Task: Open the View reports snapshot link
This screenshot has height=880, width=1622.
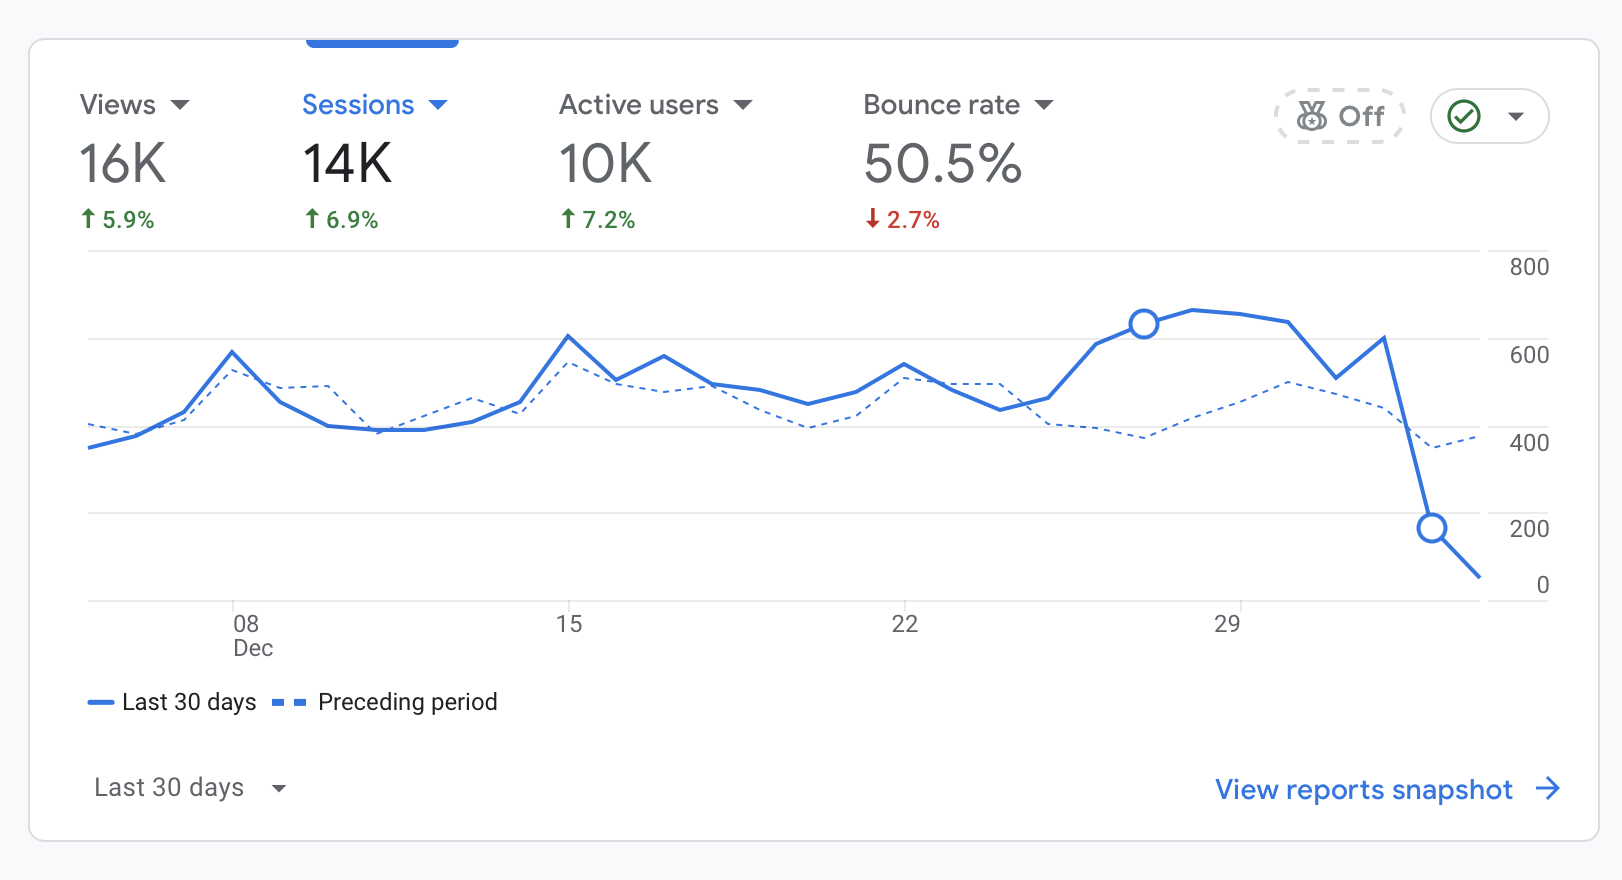Action: pos(1363,790)
